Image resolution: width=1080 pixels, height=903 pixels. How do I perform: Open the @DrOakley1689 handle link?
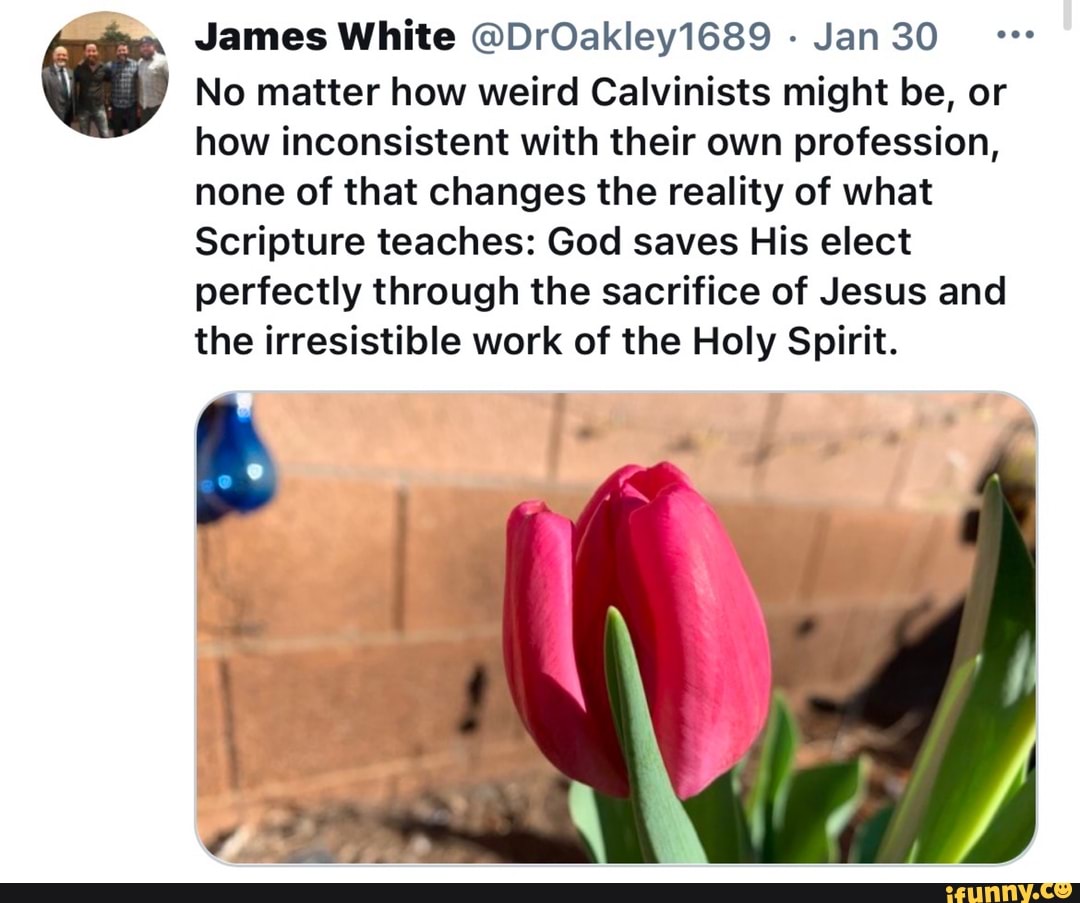[621, 37]
